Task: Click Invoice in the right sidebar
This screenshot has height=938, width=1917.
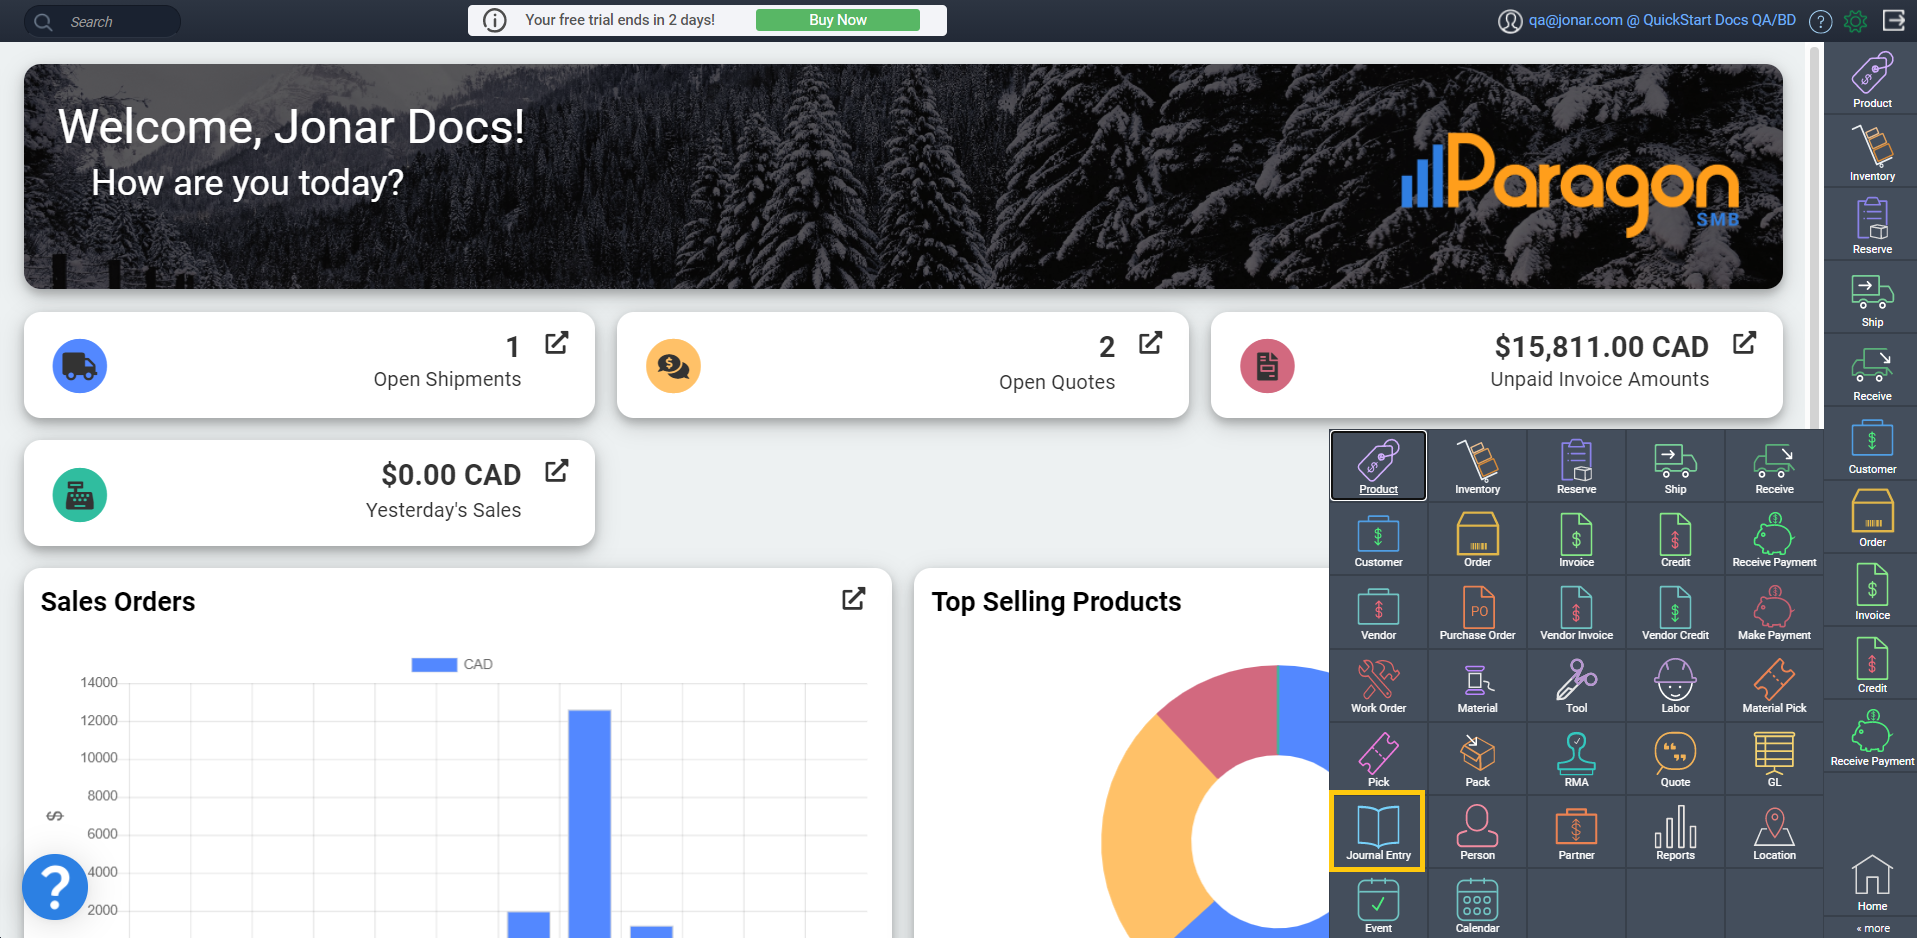Action: click(1872, 591)
